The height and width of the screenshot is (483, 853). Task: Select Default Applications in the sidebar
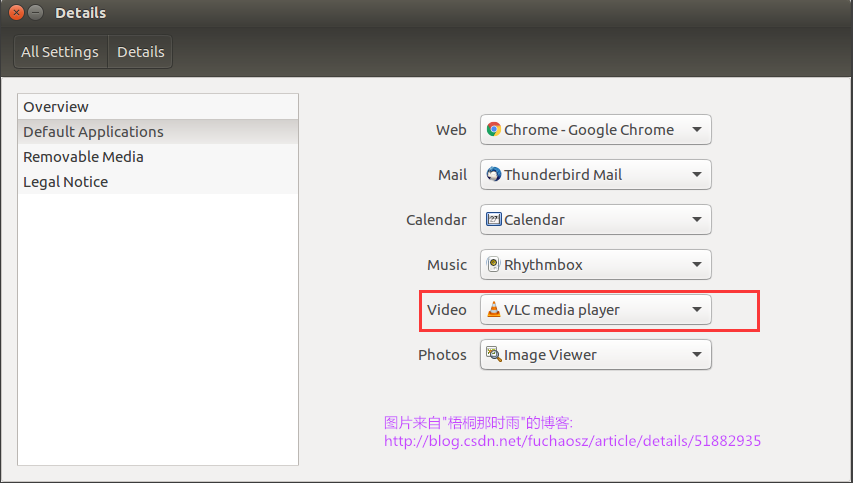click(x=93, y=132)
